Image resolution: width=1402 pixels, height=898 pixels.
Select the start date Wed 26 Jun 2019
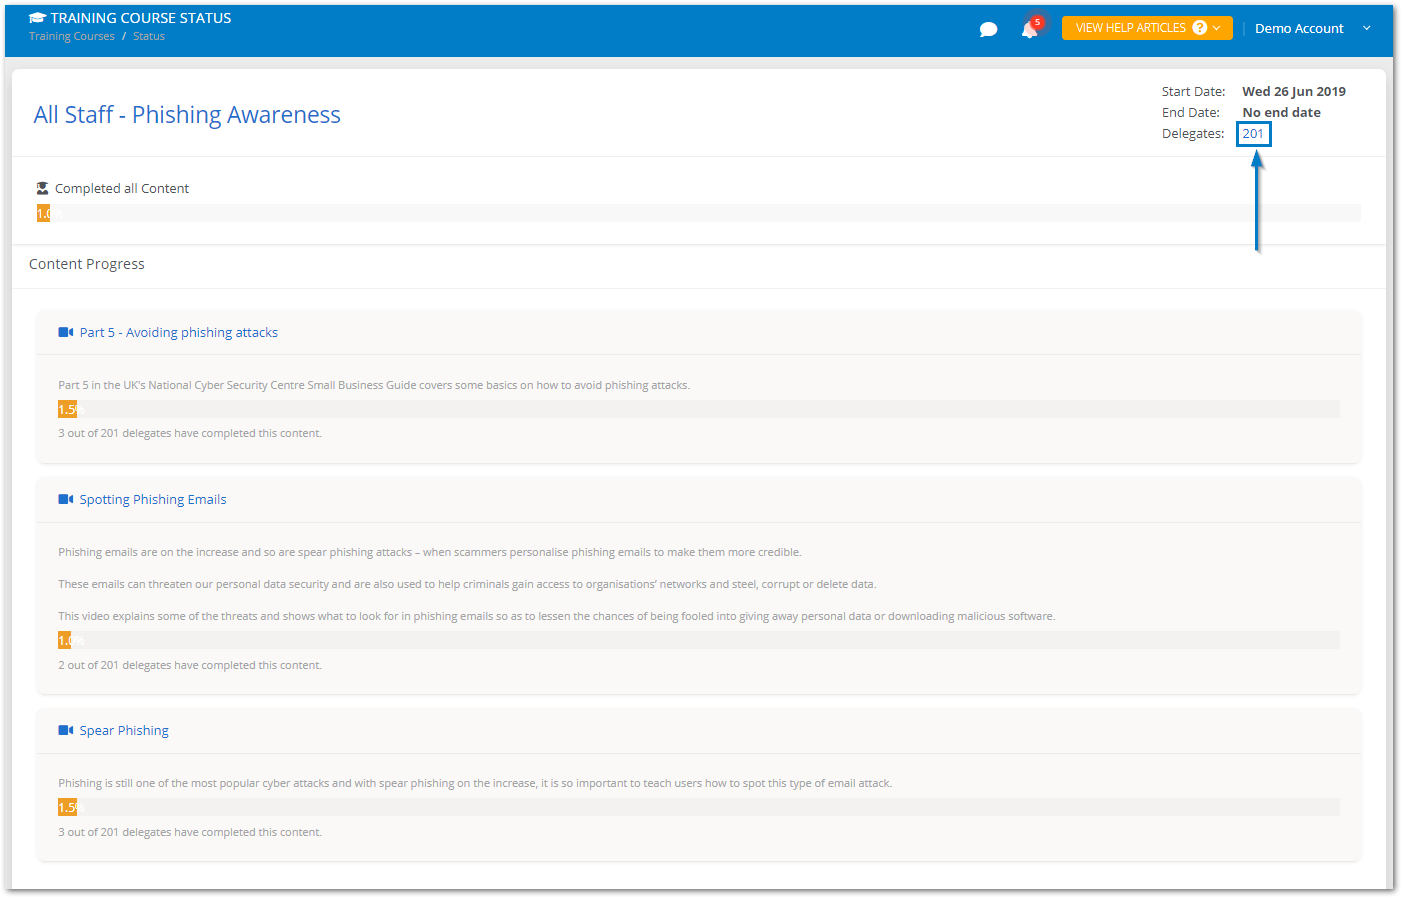pyautogui.click(x=1294, y=91)
